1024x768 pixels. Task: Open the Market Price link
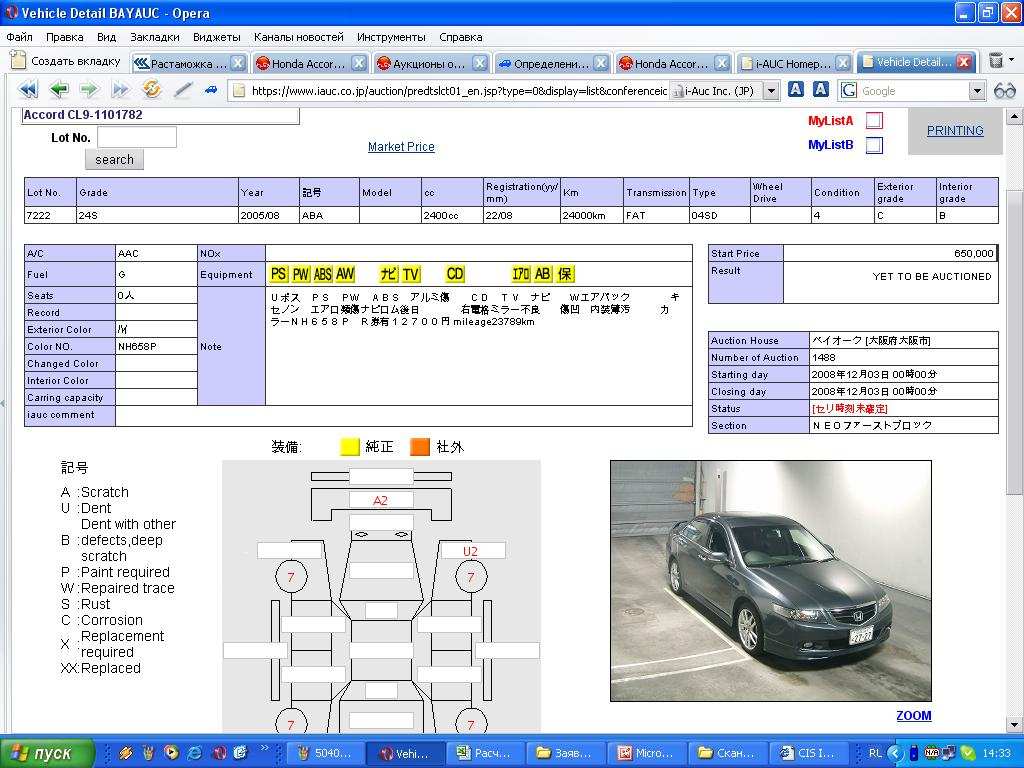coord(401,147)
